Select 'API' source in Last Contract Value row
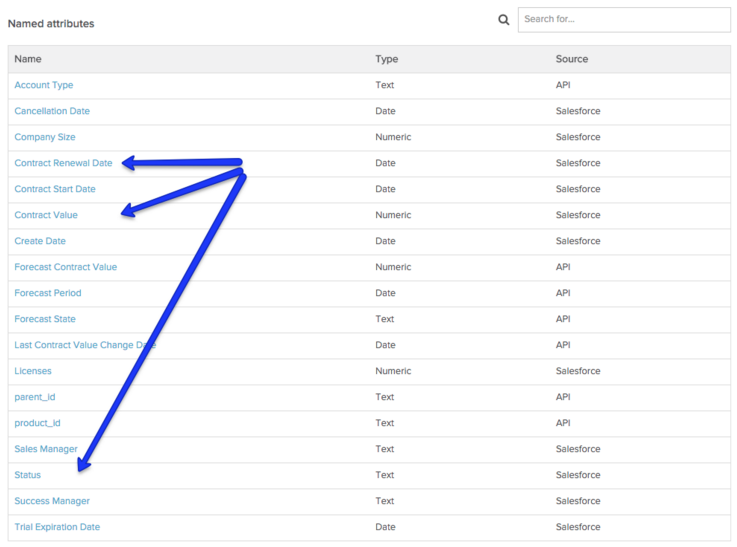 point(563,345)
